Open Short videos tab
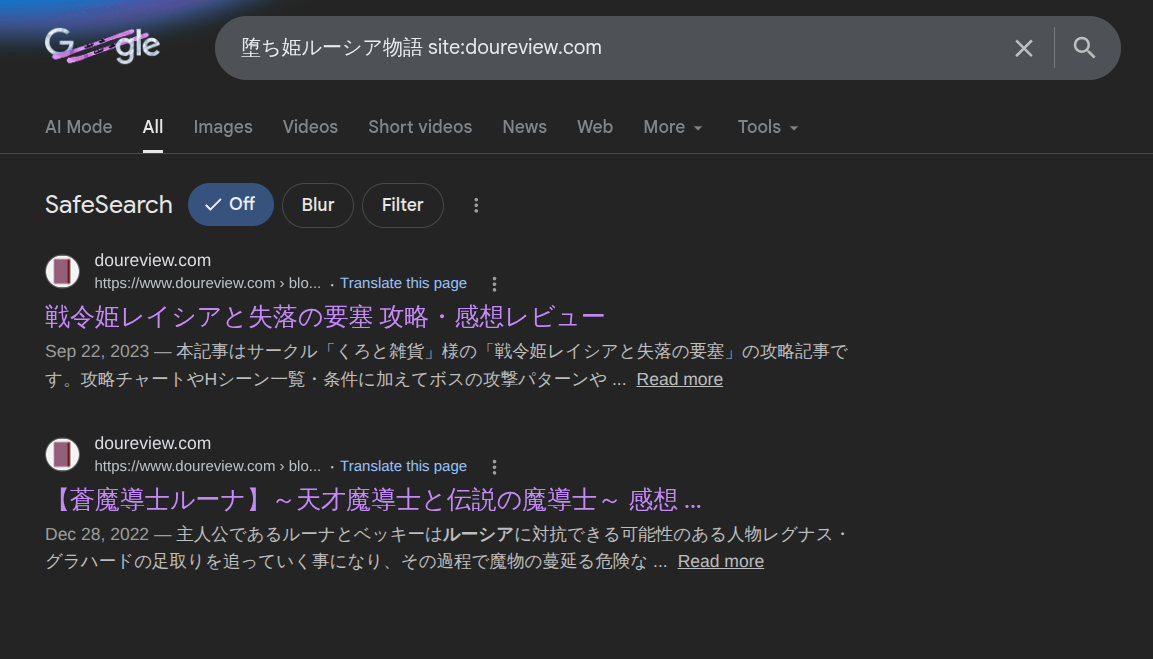Screen dimensions: 1153x659 coord(420,127)
